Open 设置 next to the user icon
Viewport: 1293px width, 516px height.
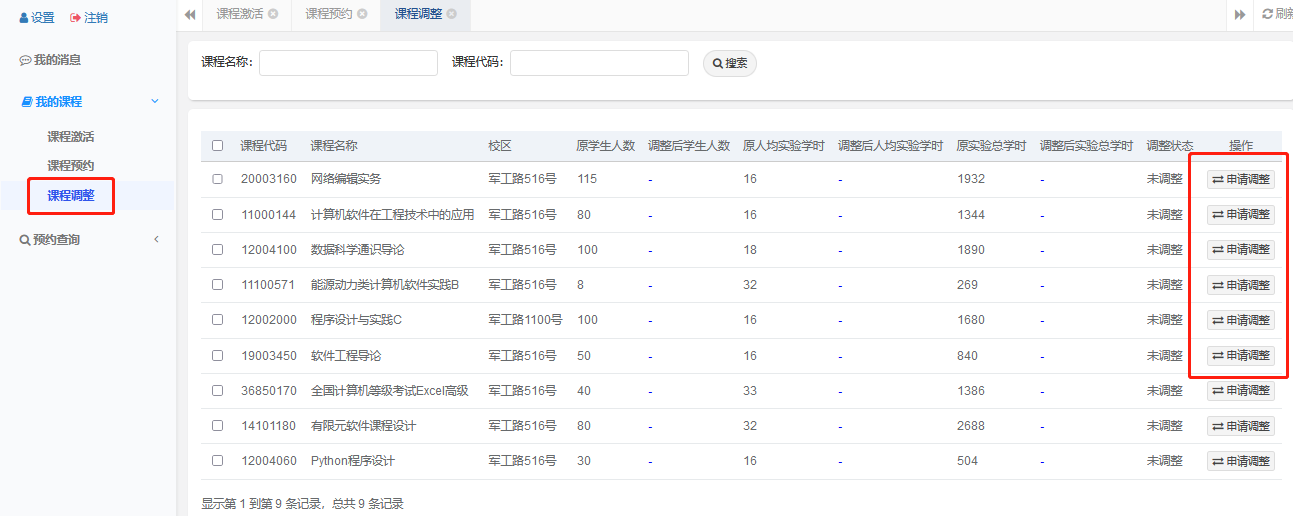point(37,18)
